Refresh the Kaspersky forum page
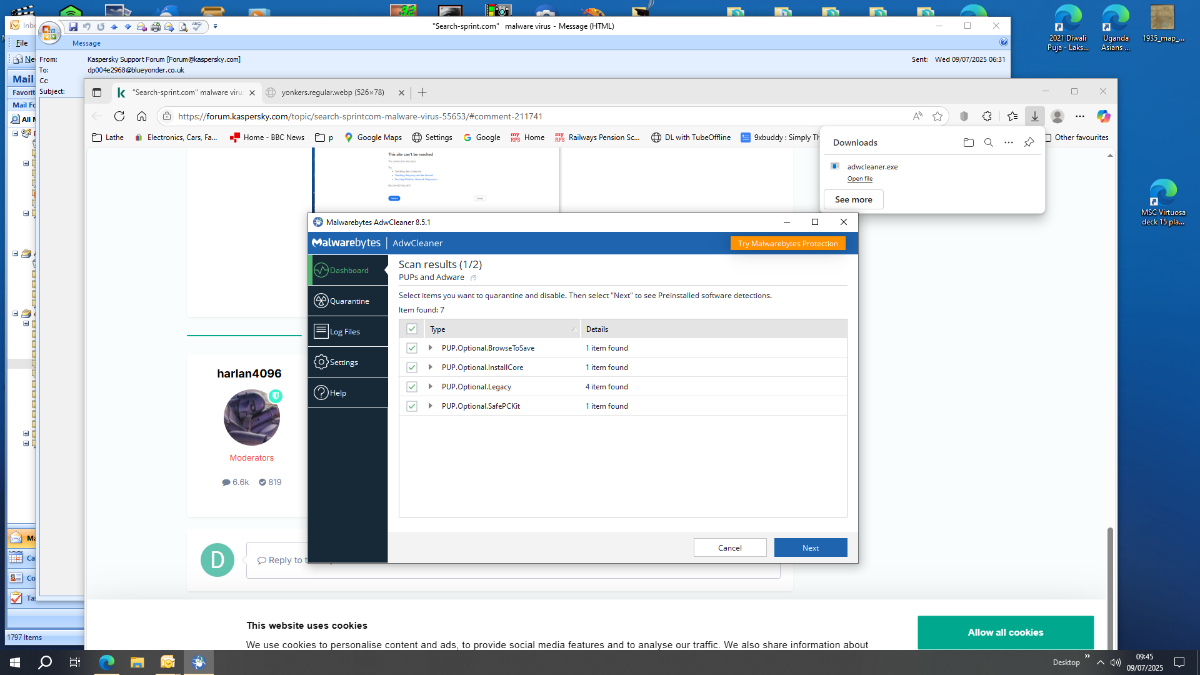 (120, 116)
